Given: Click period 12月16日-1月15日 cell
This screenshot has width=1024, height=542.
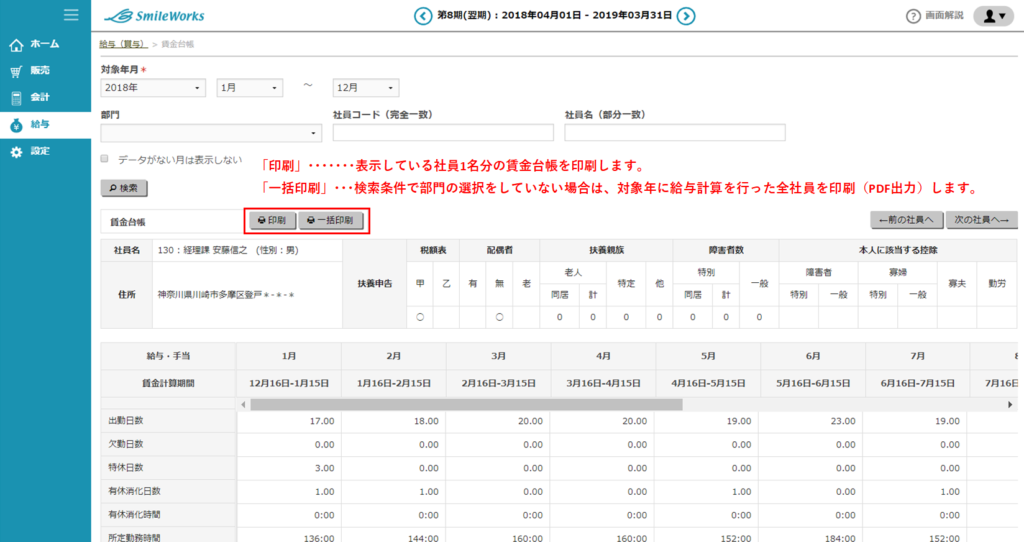Looking at the screenshot, I should pyautogui.click(x=289, y=383).
